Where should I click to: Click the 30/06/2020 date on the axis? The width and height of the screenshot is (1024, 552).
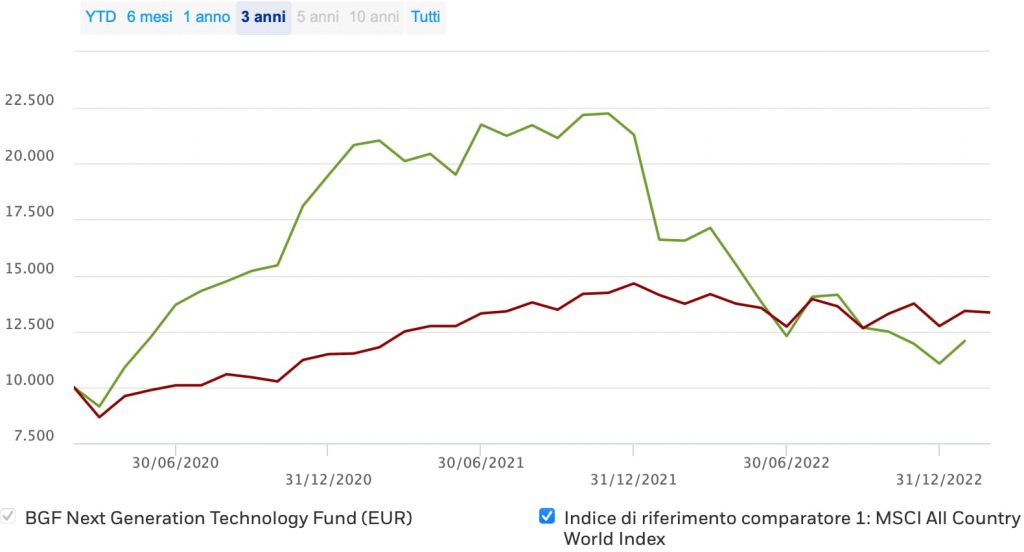tap(175, 462)
